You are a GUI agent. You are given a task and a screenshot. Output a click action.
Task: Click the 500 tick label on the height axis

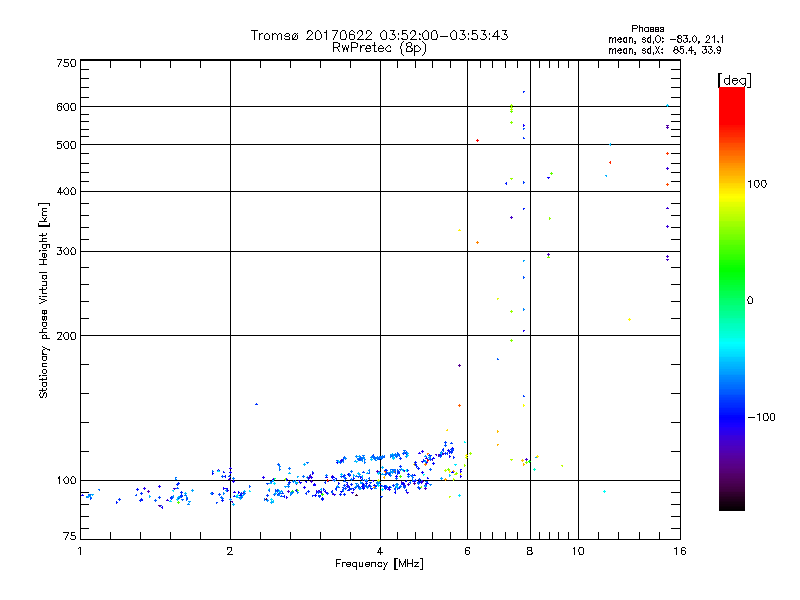tap(66, 145)
